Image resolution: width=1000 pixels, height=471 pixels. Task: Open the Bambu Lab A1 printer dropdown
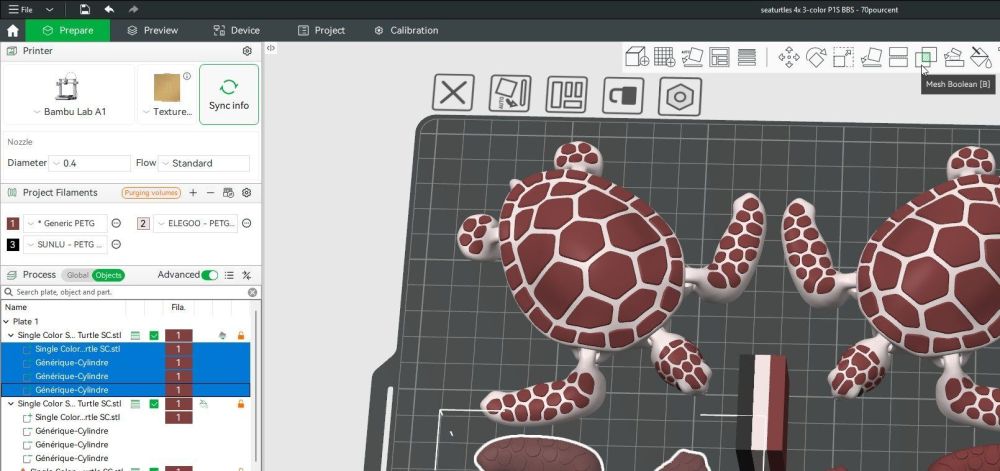point(70,112)
